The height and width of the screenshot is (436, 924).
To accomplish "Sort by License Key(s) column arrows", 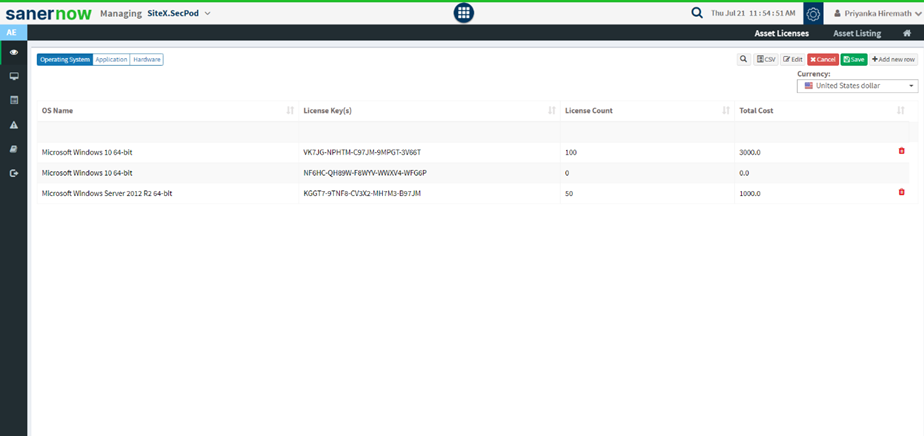I will pyautogui.click(x=552, y=111).
